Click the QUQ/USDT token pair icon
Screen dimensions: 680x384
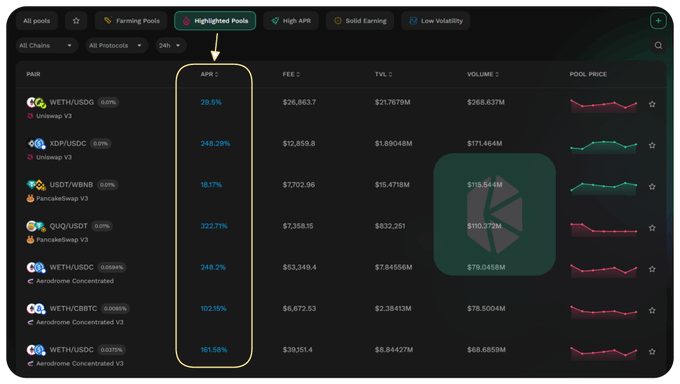pyautogui.click(x=36, y=226)
